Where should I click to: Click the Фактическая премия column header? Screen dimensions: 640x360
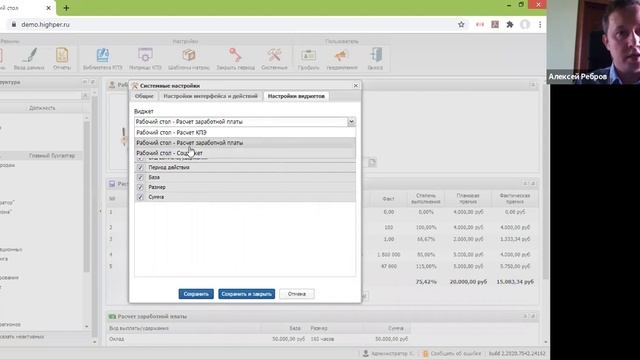point(515,199)
